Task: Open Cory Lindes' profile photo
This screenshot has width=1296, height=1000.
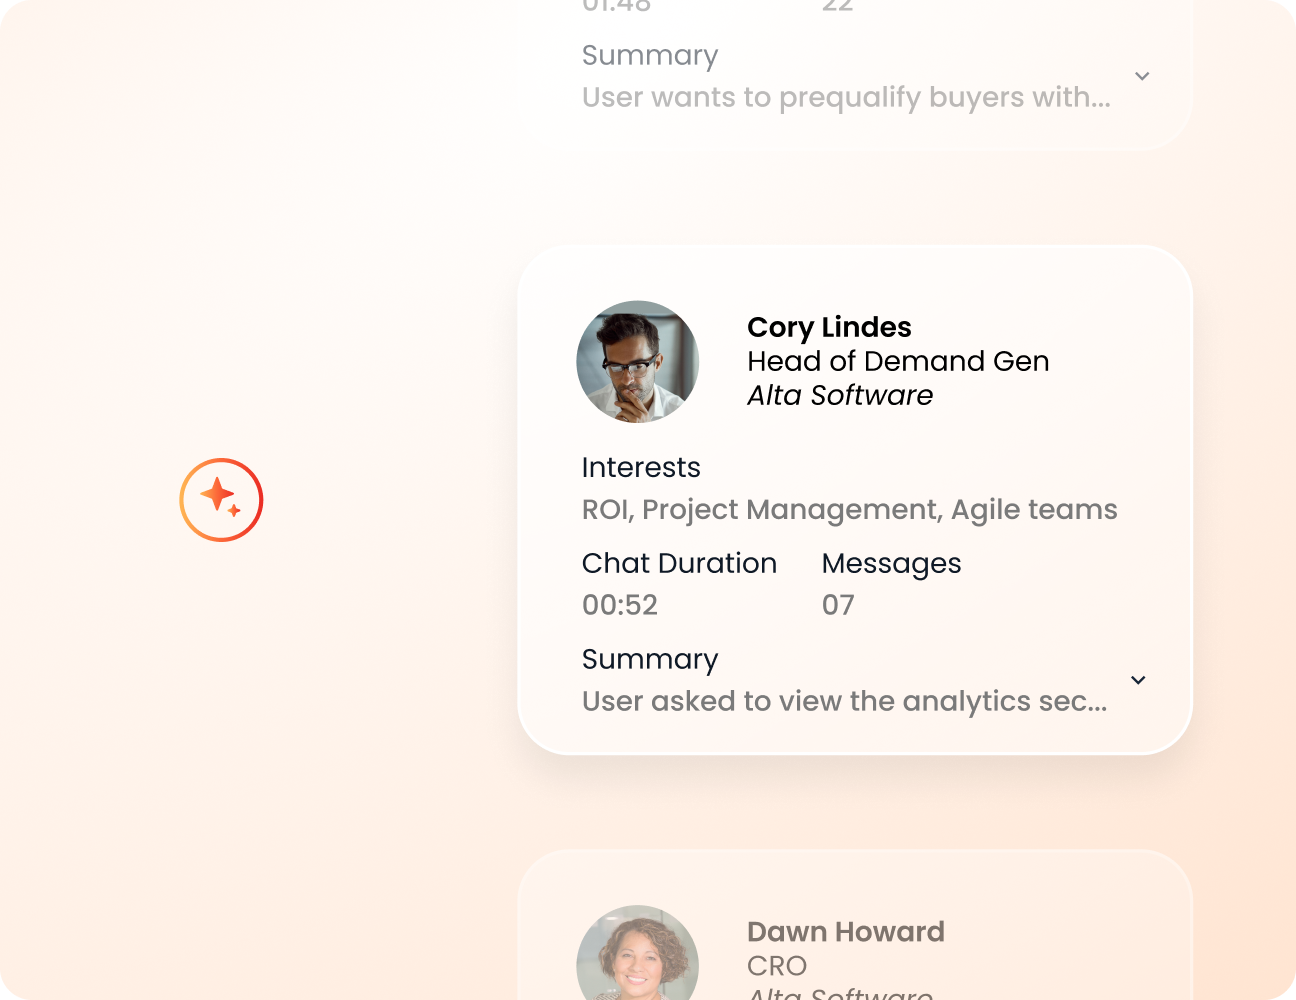Action: (637, 362)
